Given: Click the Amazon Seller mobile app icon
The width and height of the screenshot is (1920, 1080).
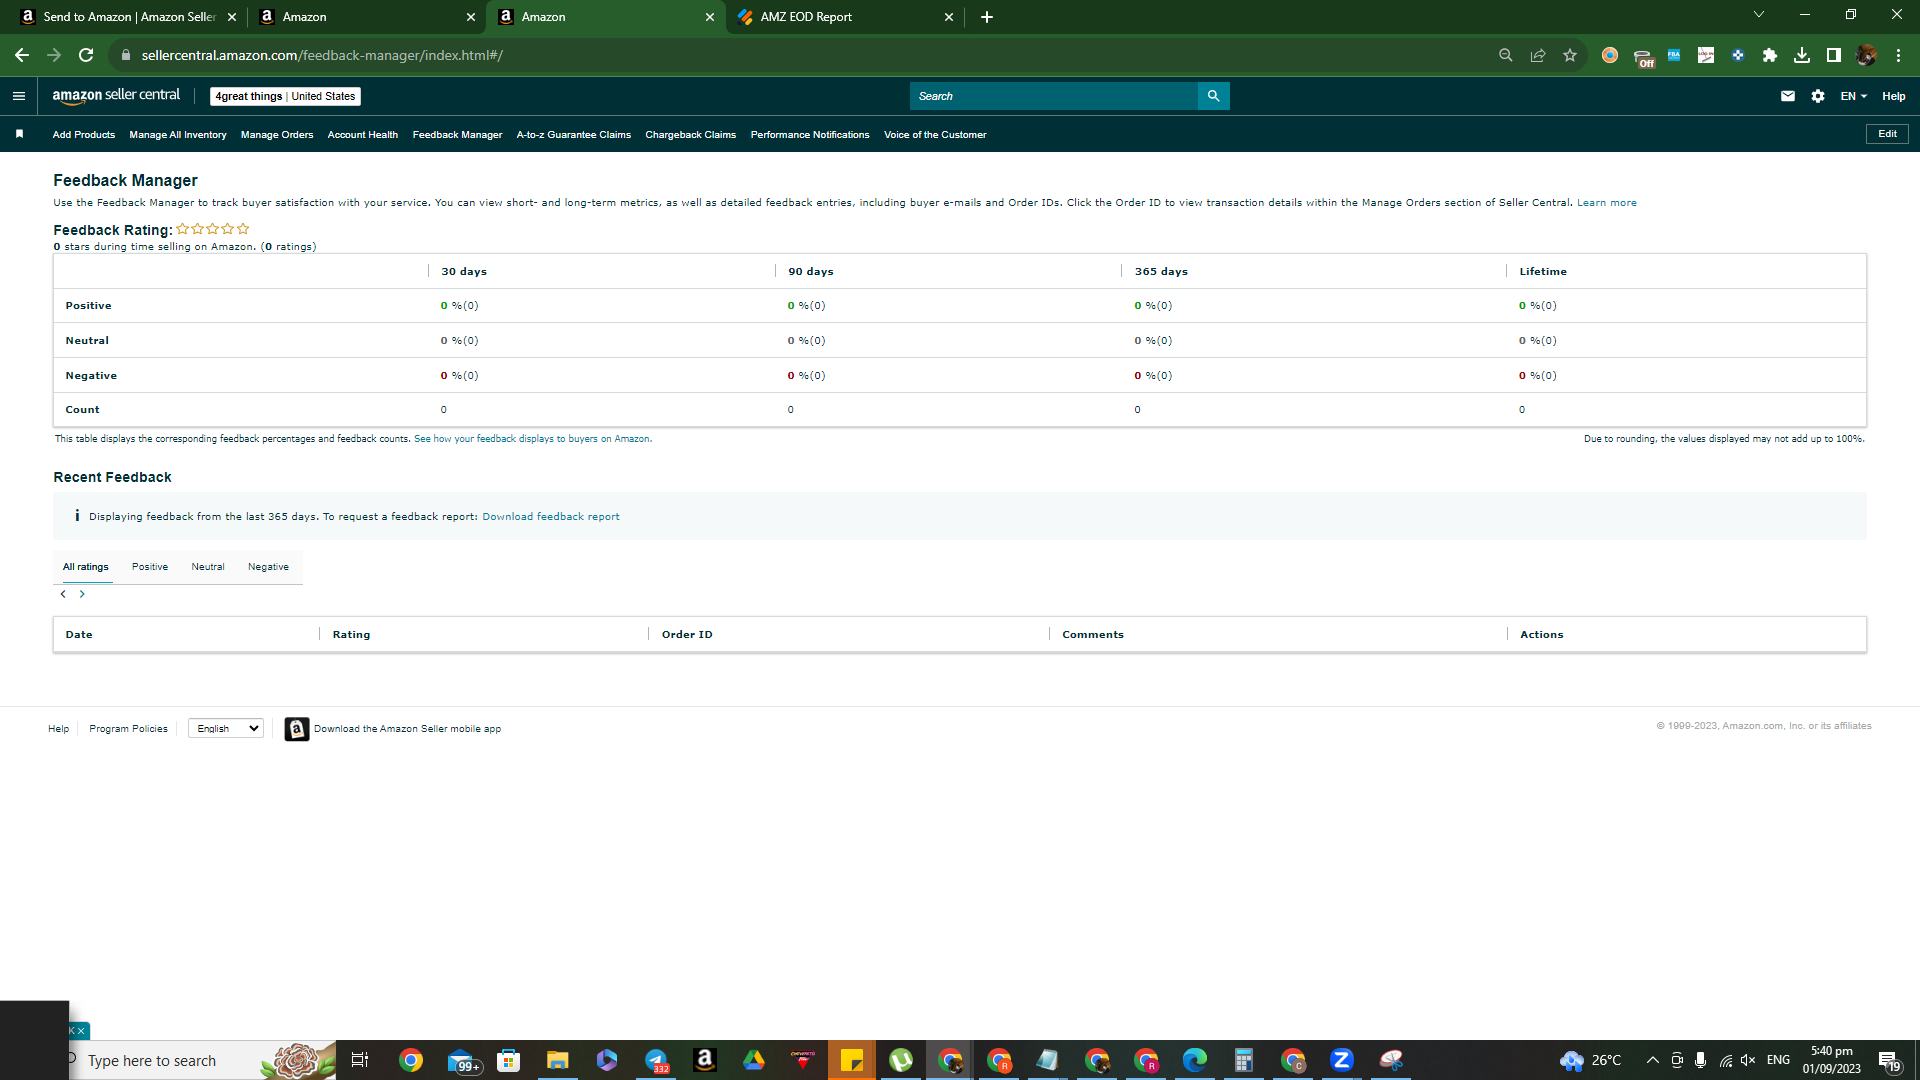Looking at the screenshot, I should coord(297,729).
